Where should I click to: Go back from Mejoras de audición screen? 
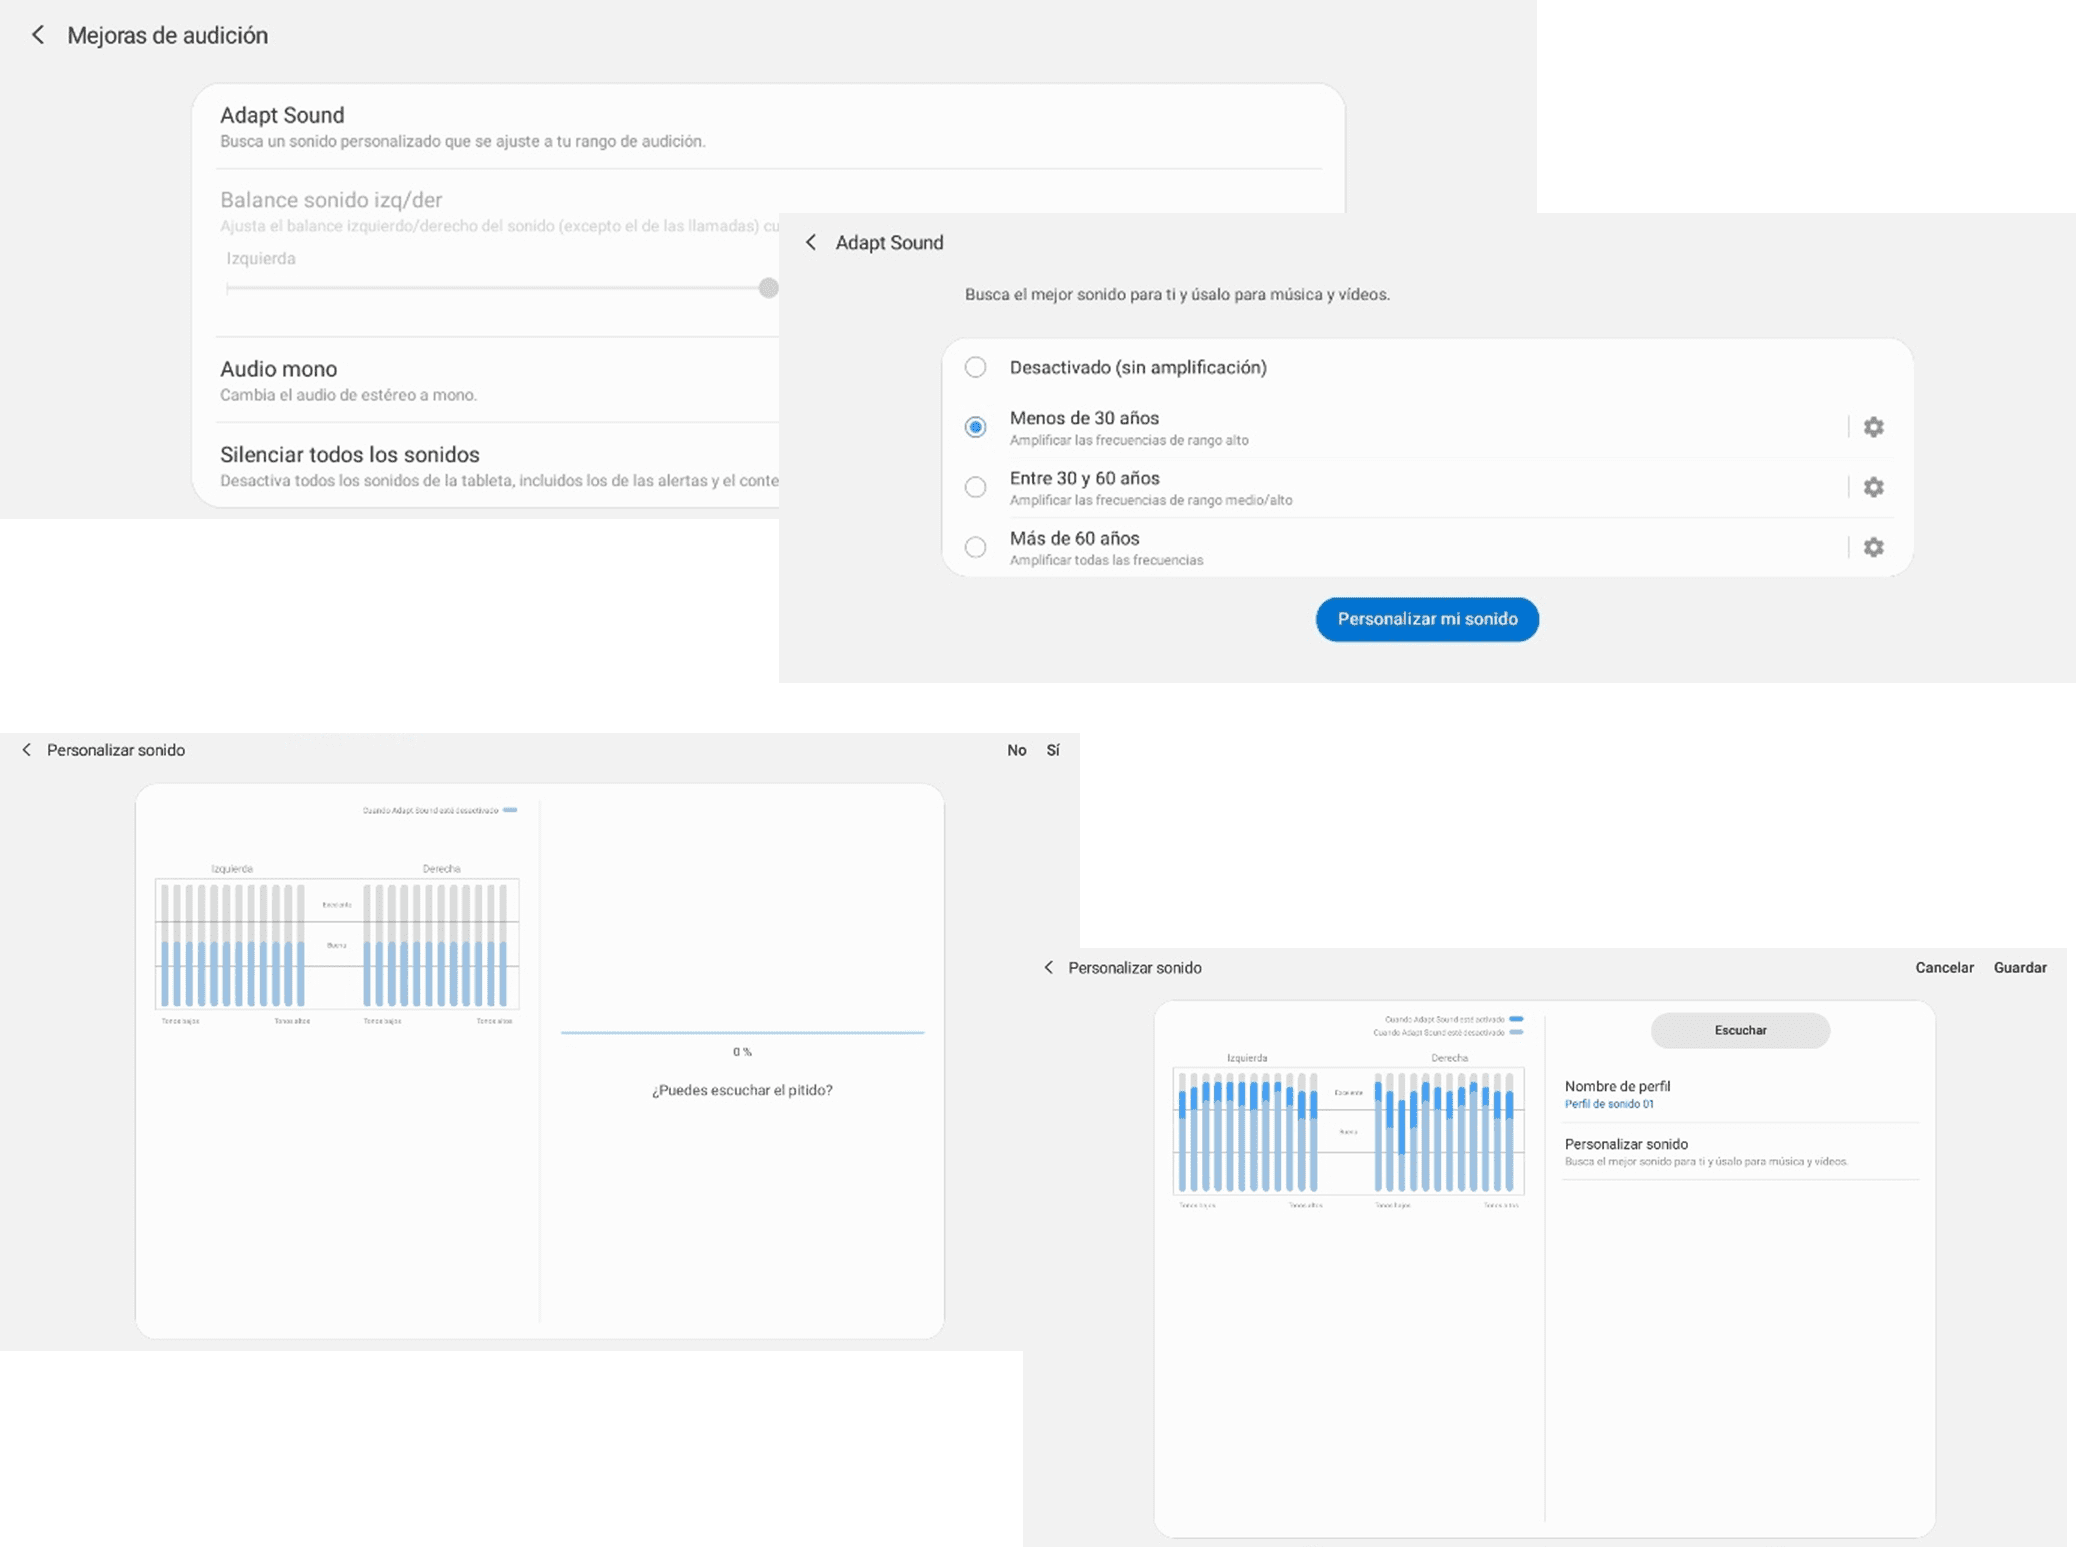[37, 35]
